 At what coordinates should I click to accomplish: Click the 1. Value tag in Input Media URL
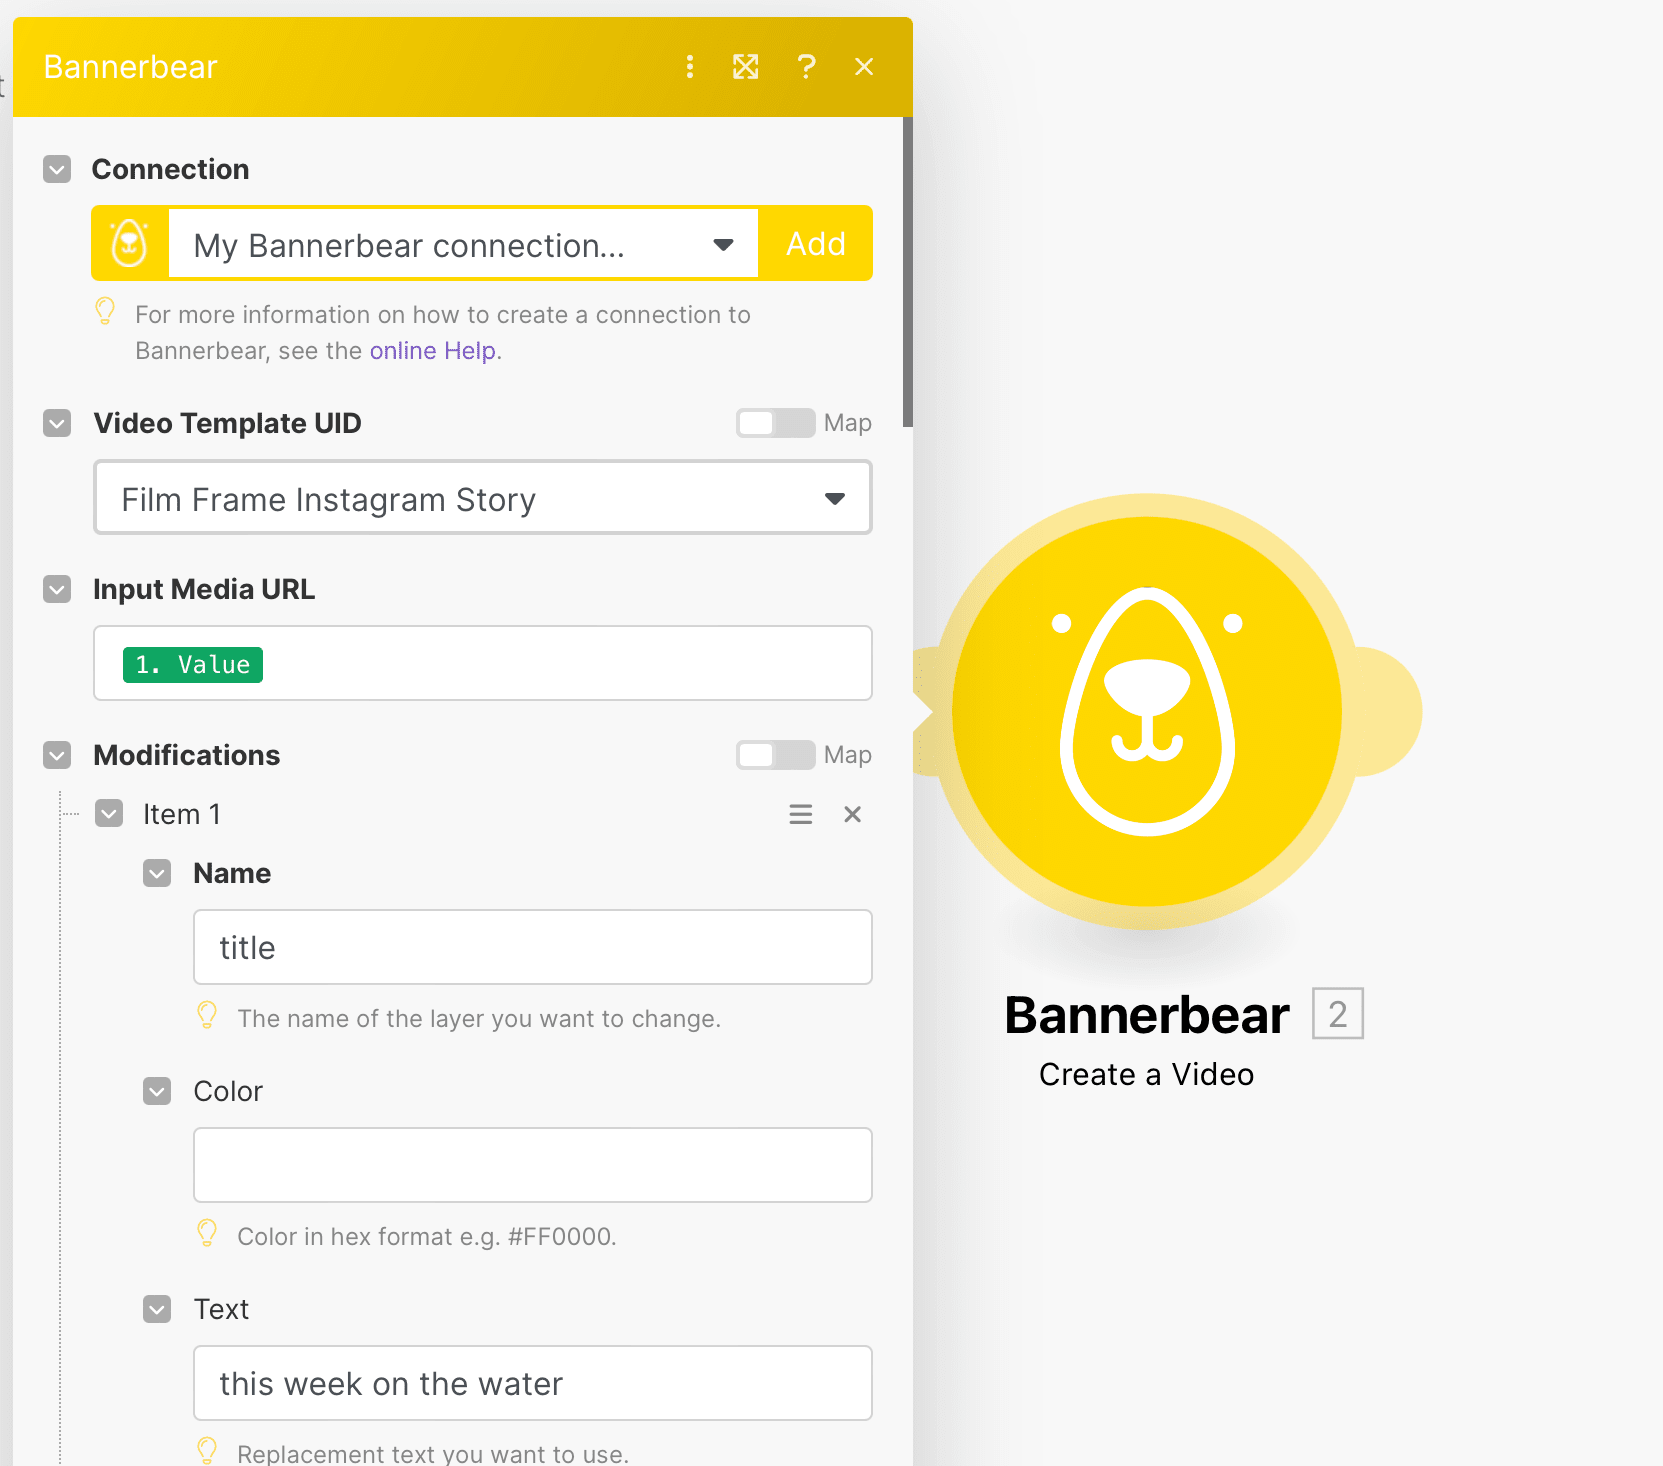pos(193,665)
